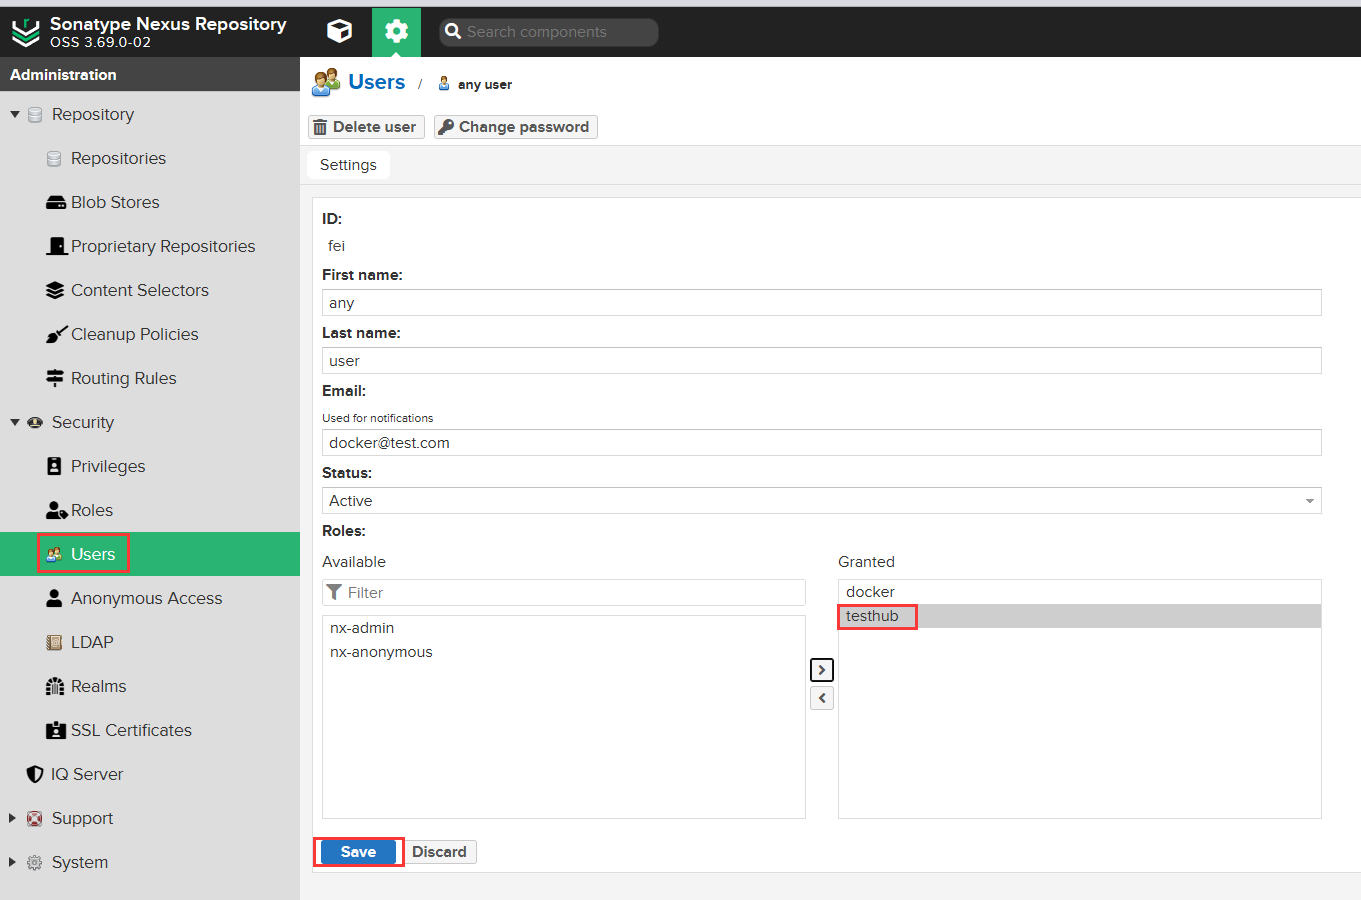Viewport: 1361px width, 900px height.
Task: Click the Security group icon
Action: coord(35,422)
